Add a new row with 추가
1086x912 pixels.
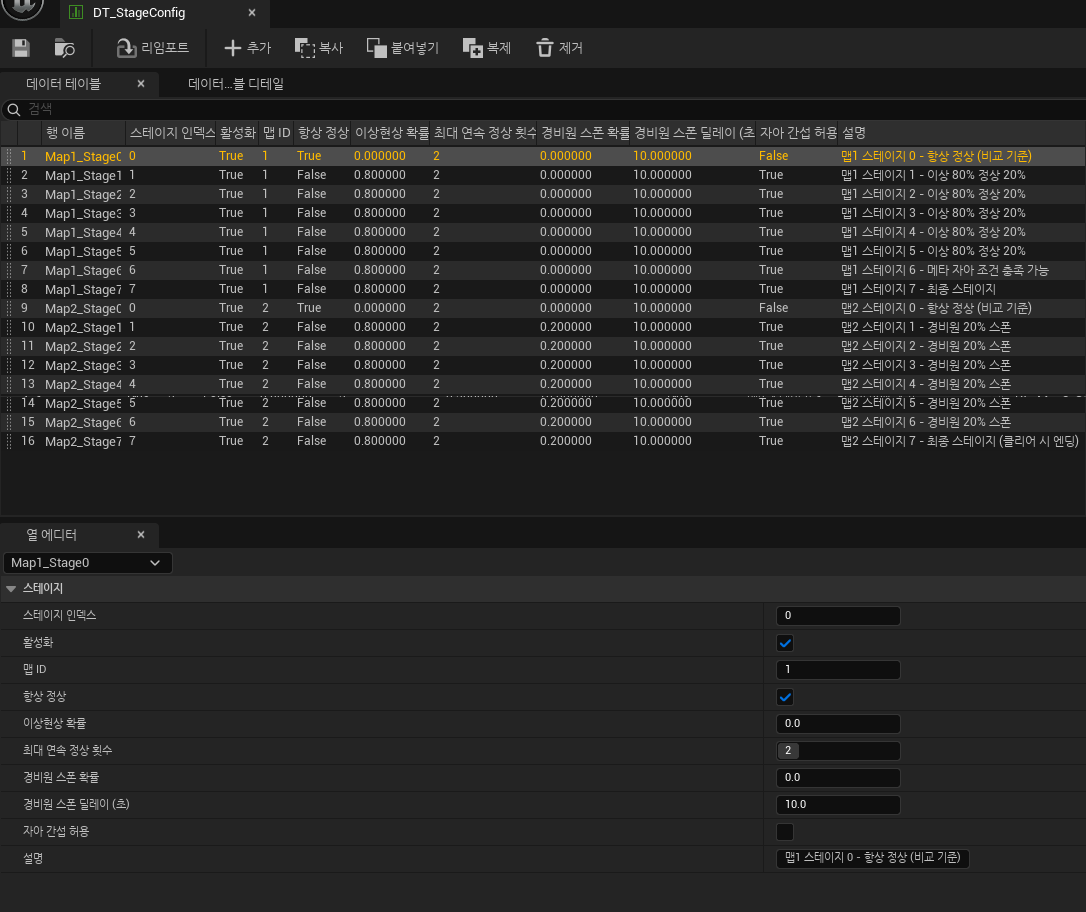coord(247,48)
